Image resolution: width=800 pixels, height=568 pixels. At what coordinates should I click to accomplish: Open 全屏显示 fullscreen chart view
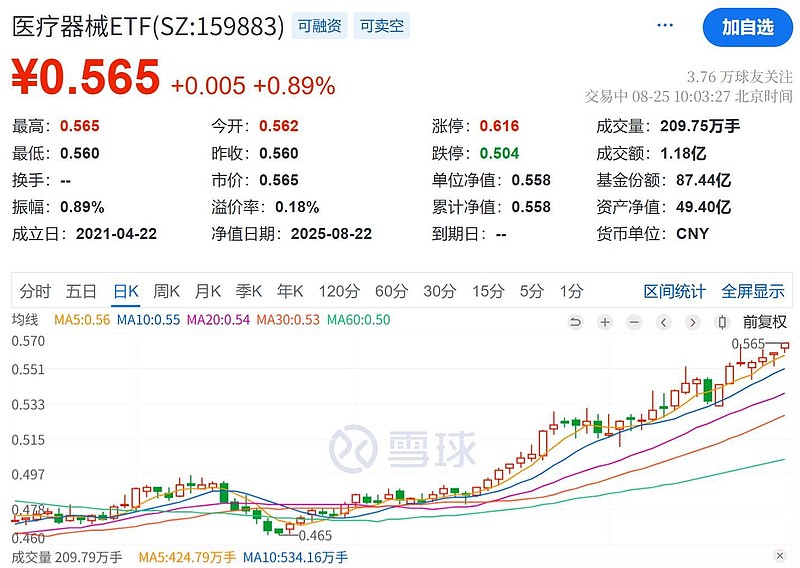click(x=753, y=291)
